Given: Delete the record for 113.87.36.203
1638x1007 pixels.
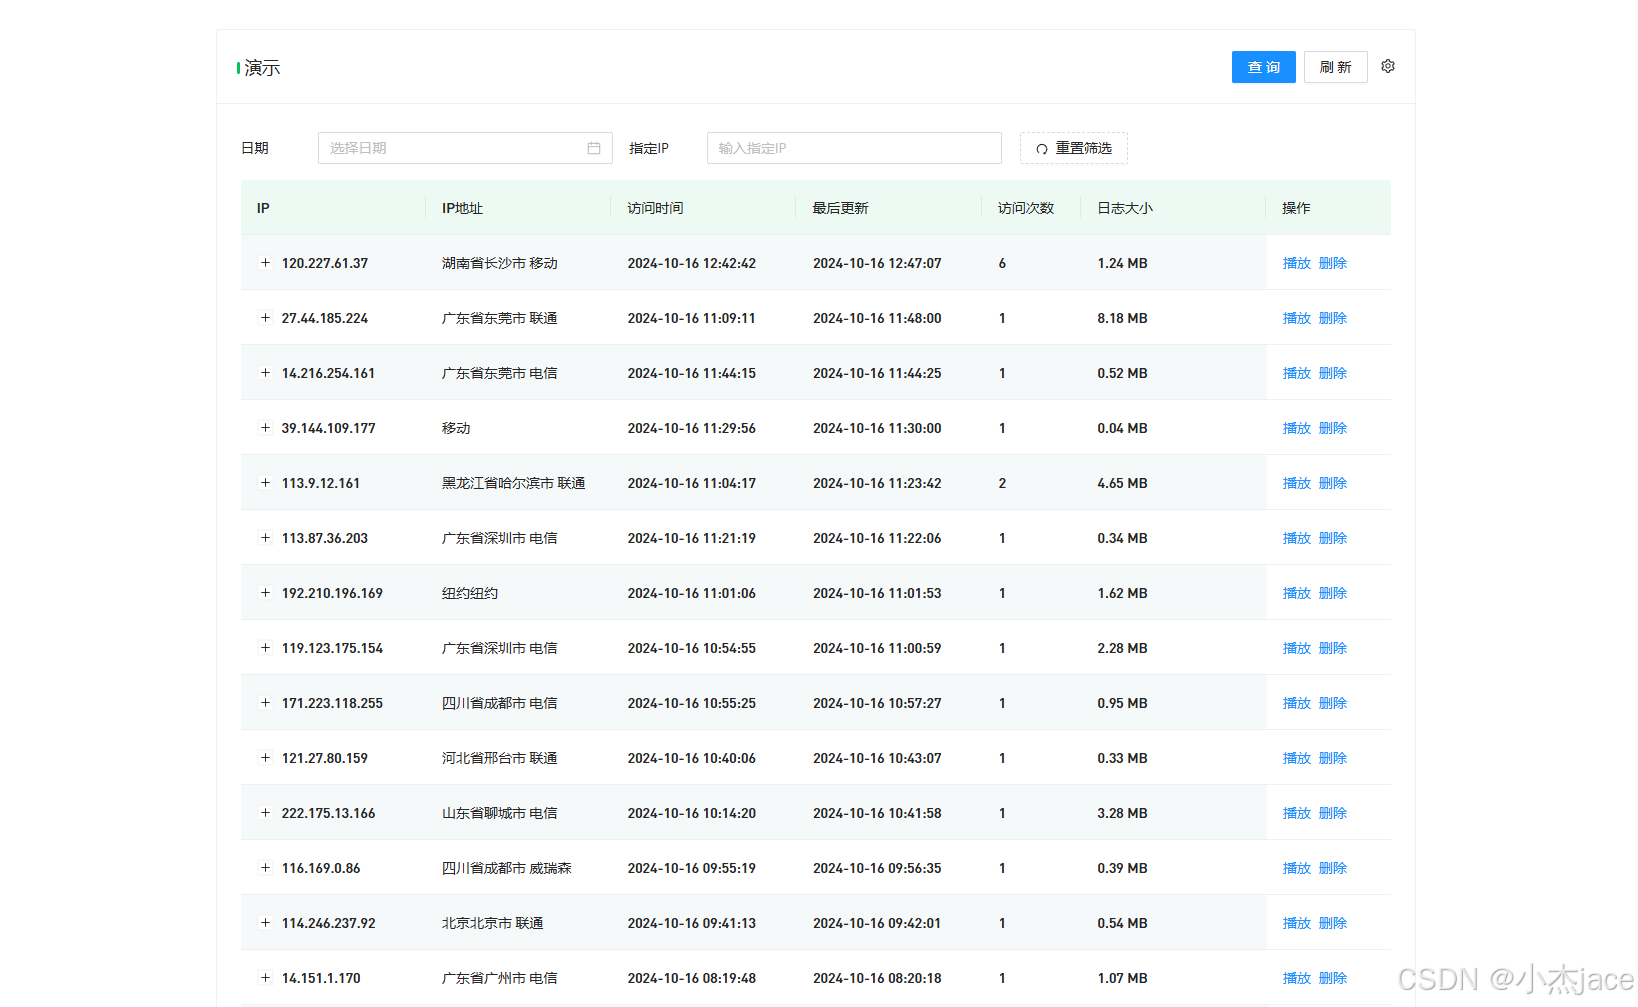Looking at the screenshot, I should (1332, 538).
